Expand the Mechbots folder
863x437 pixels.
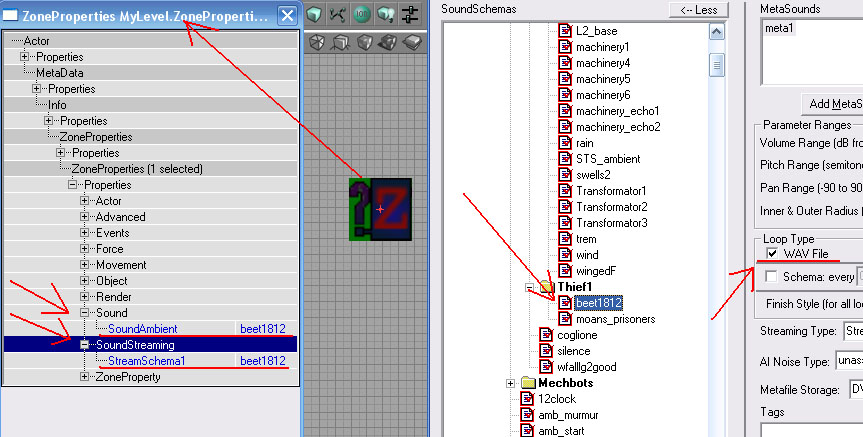pyautogui.click(x=512, y=383)
